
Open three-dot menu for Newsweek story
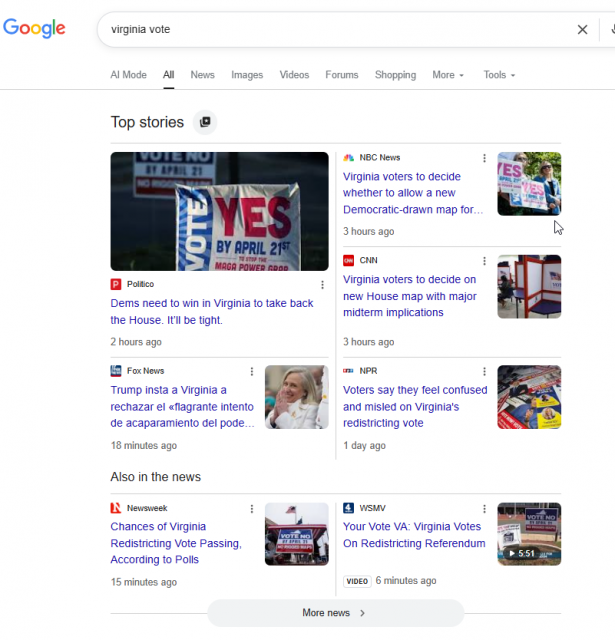point(252,509)
